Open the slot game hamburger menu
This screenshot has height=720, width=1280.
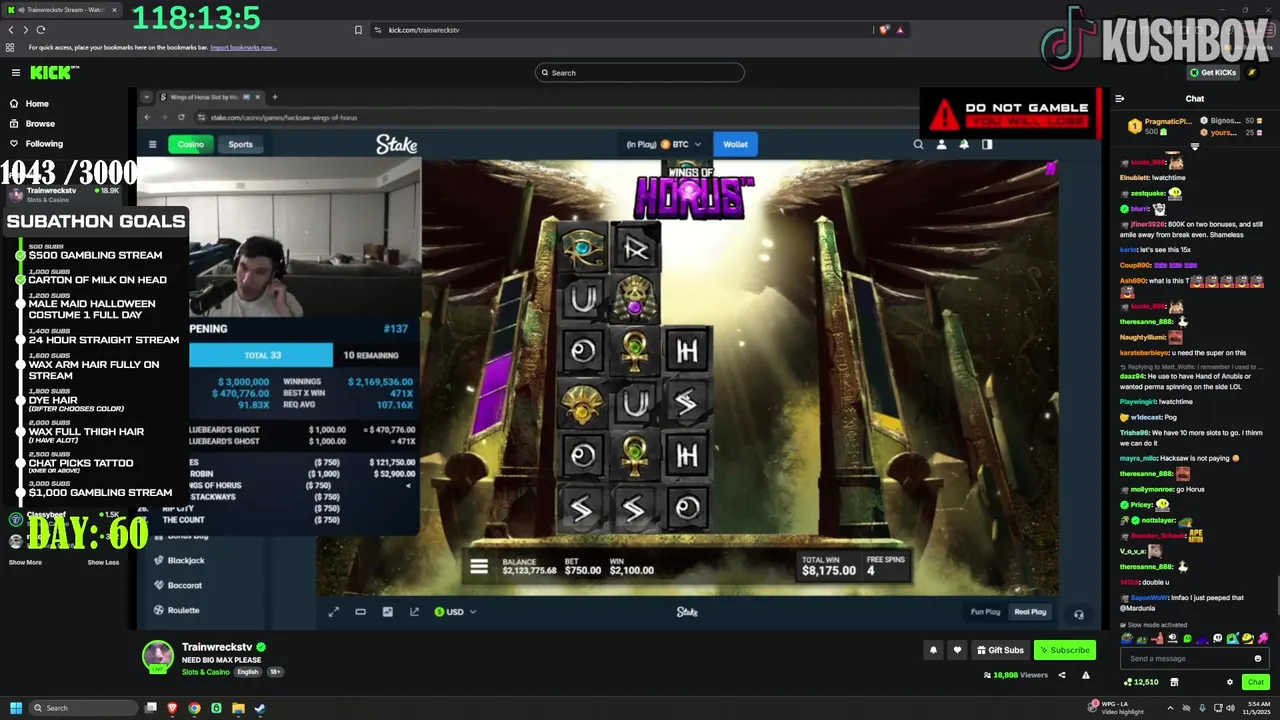pos(479,567)
